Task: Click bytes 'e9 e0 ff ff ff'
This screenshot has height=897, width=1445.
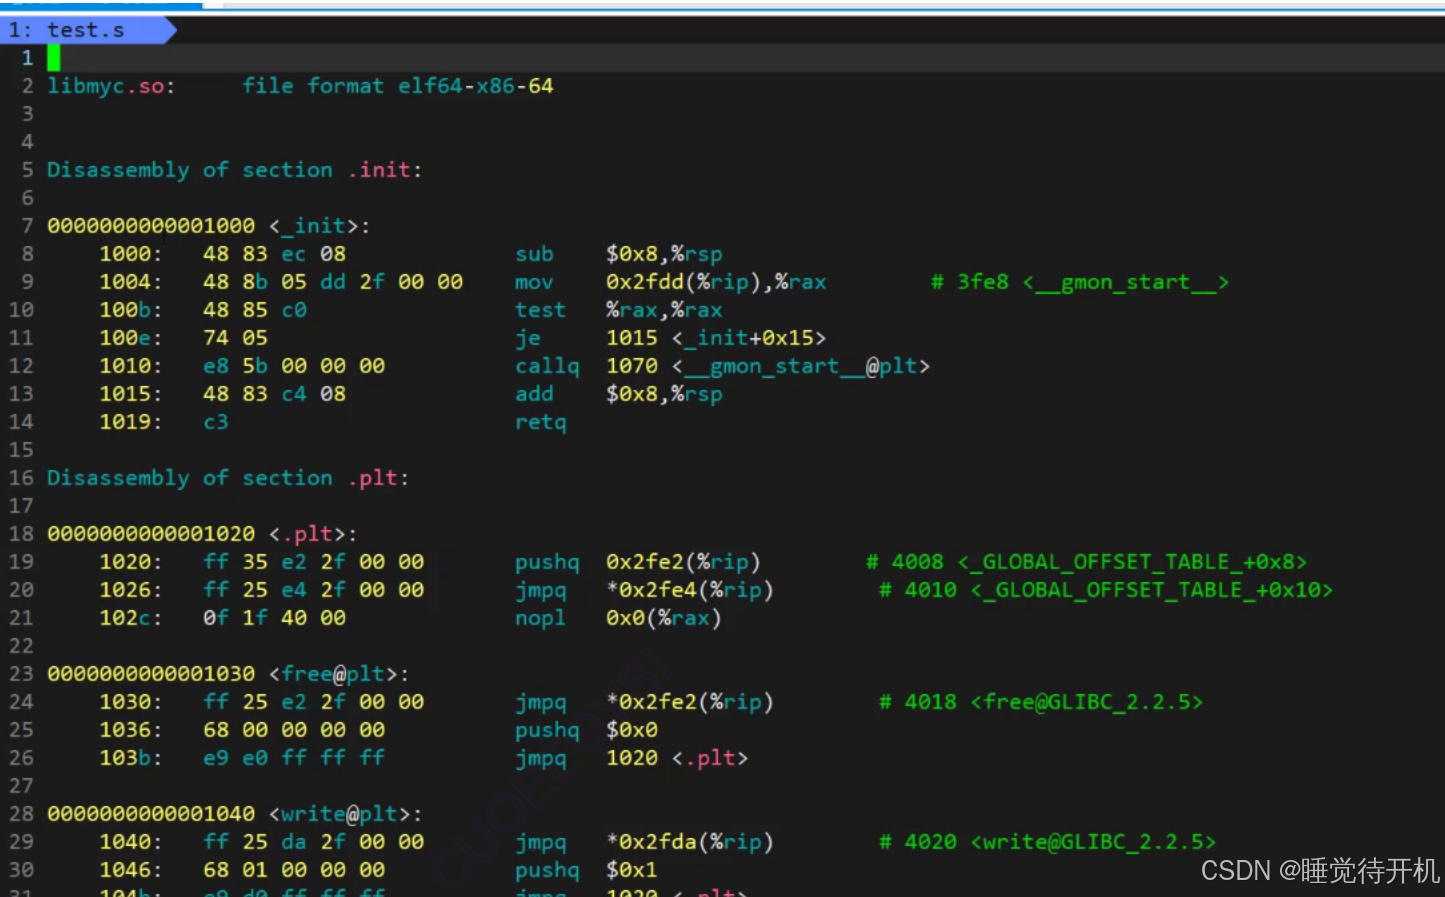Action: pyautogui.click(x=294, y=758)
